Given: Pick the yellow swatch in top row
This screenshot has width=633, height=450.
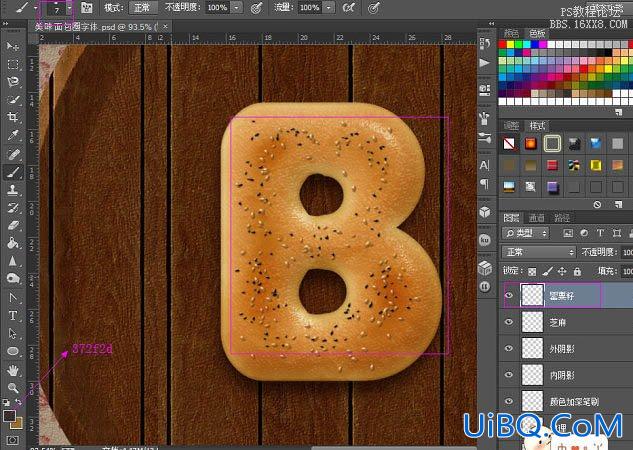Looking at the screenshot, I should (x=511, y=44).
